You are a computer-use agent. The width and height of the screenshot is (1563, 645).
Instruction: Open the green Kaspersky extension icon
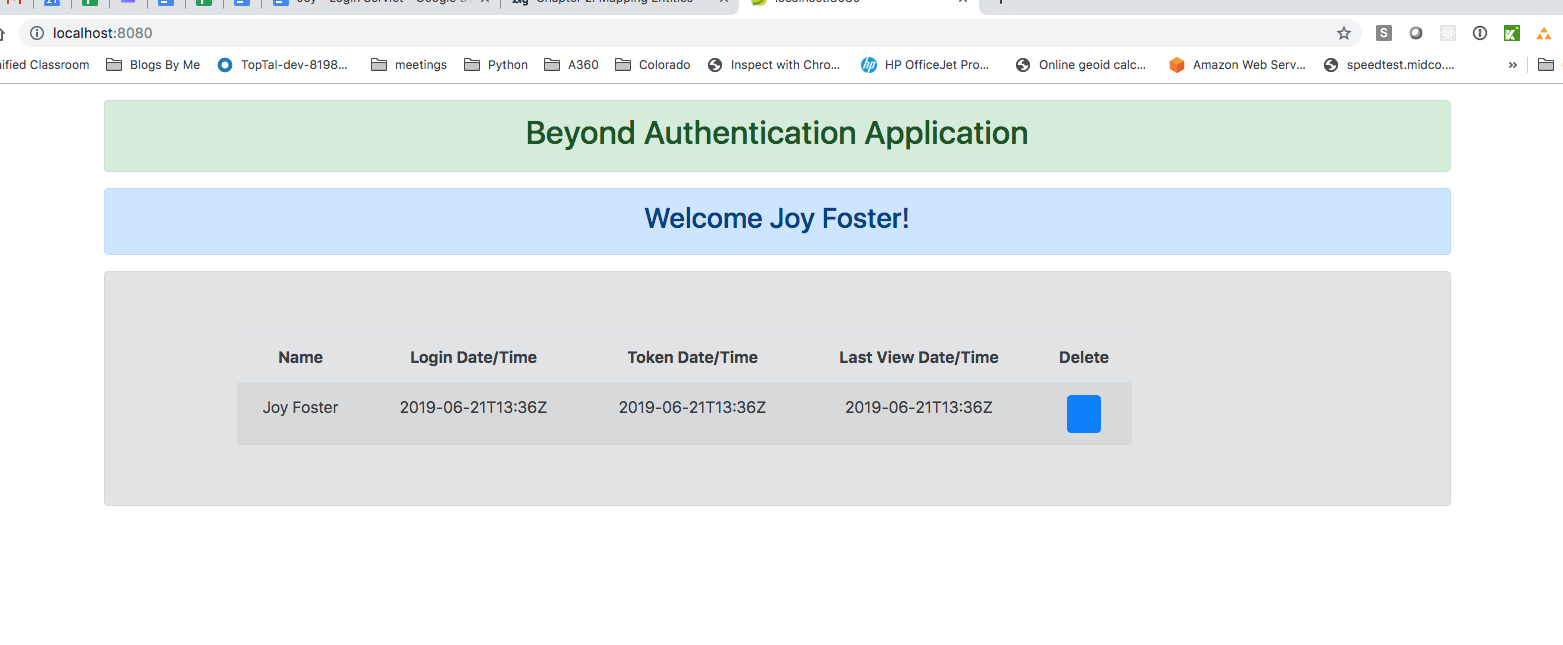coord(1511,33)
